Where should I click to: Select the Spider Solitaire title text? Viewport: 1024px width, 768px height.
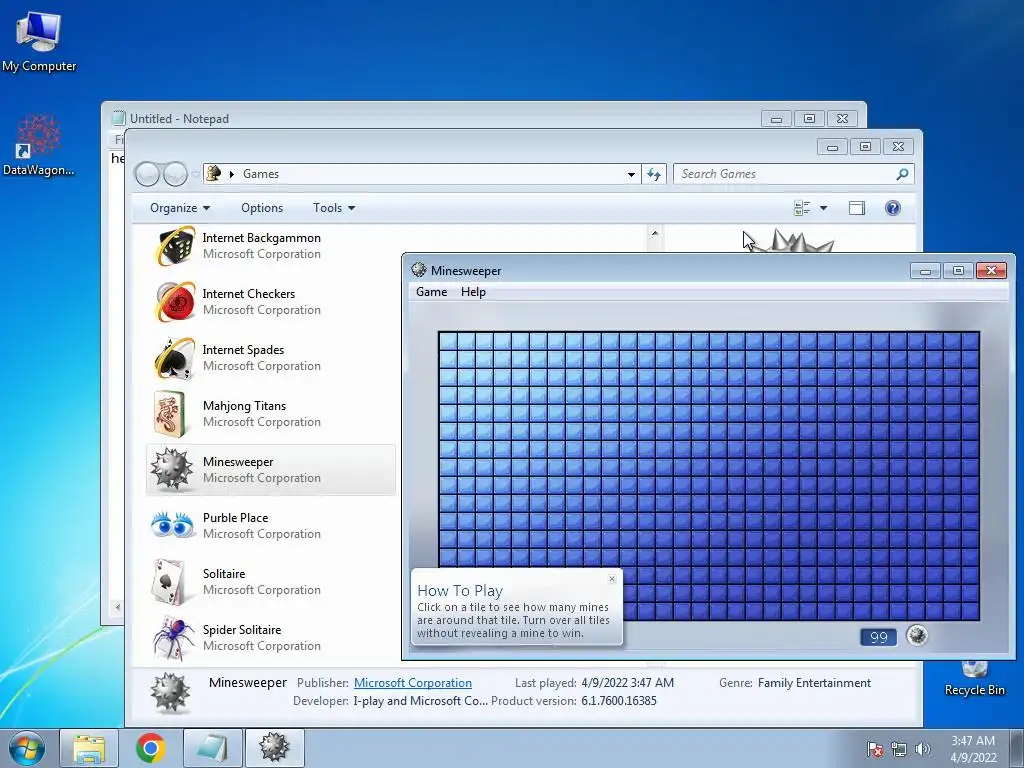tap(242, 630)
